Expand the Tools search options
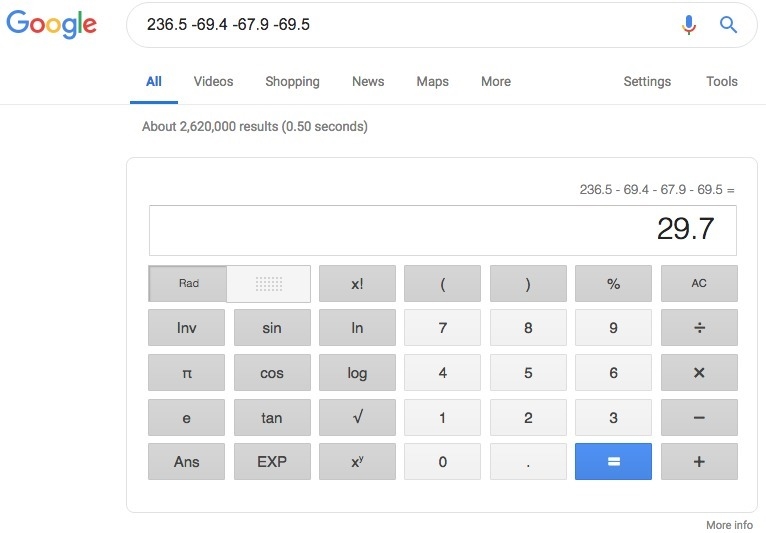The height and width of the screenshot is (533, 766). tap(722, 81)
